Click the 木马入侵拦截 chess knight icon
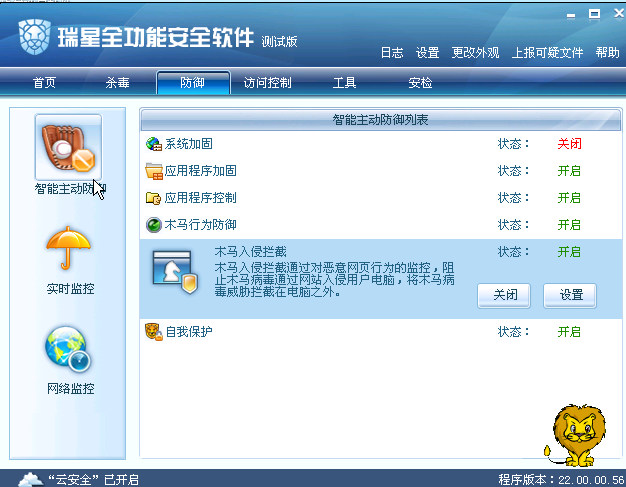This screenshot has height=487, width=626. [175, 272]
